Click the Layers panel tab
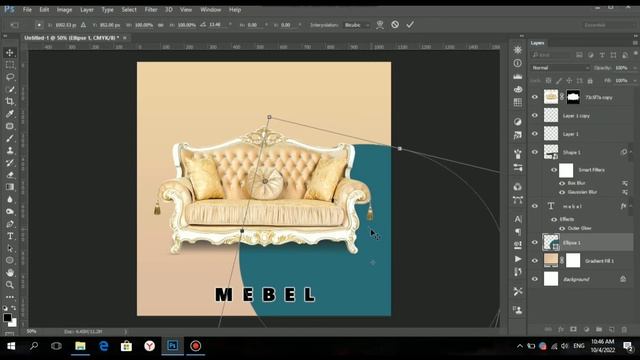This screenshot has width=640, height=360. pos(538,43)
